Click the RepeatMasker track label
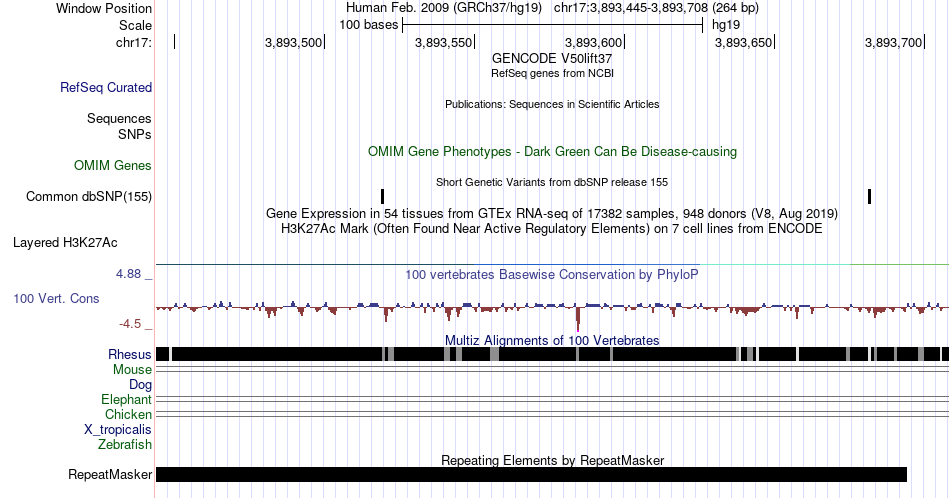 coord(110,474)
